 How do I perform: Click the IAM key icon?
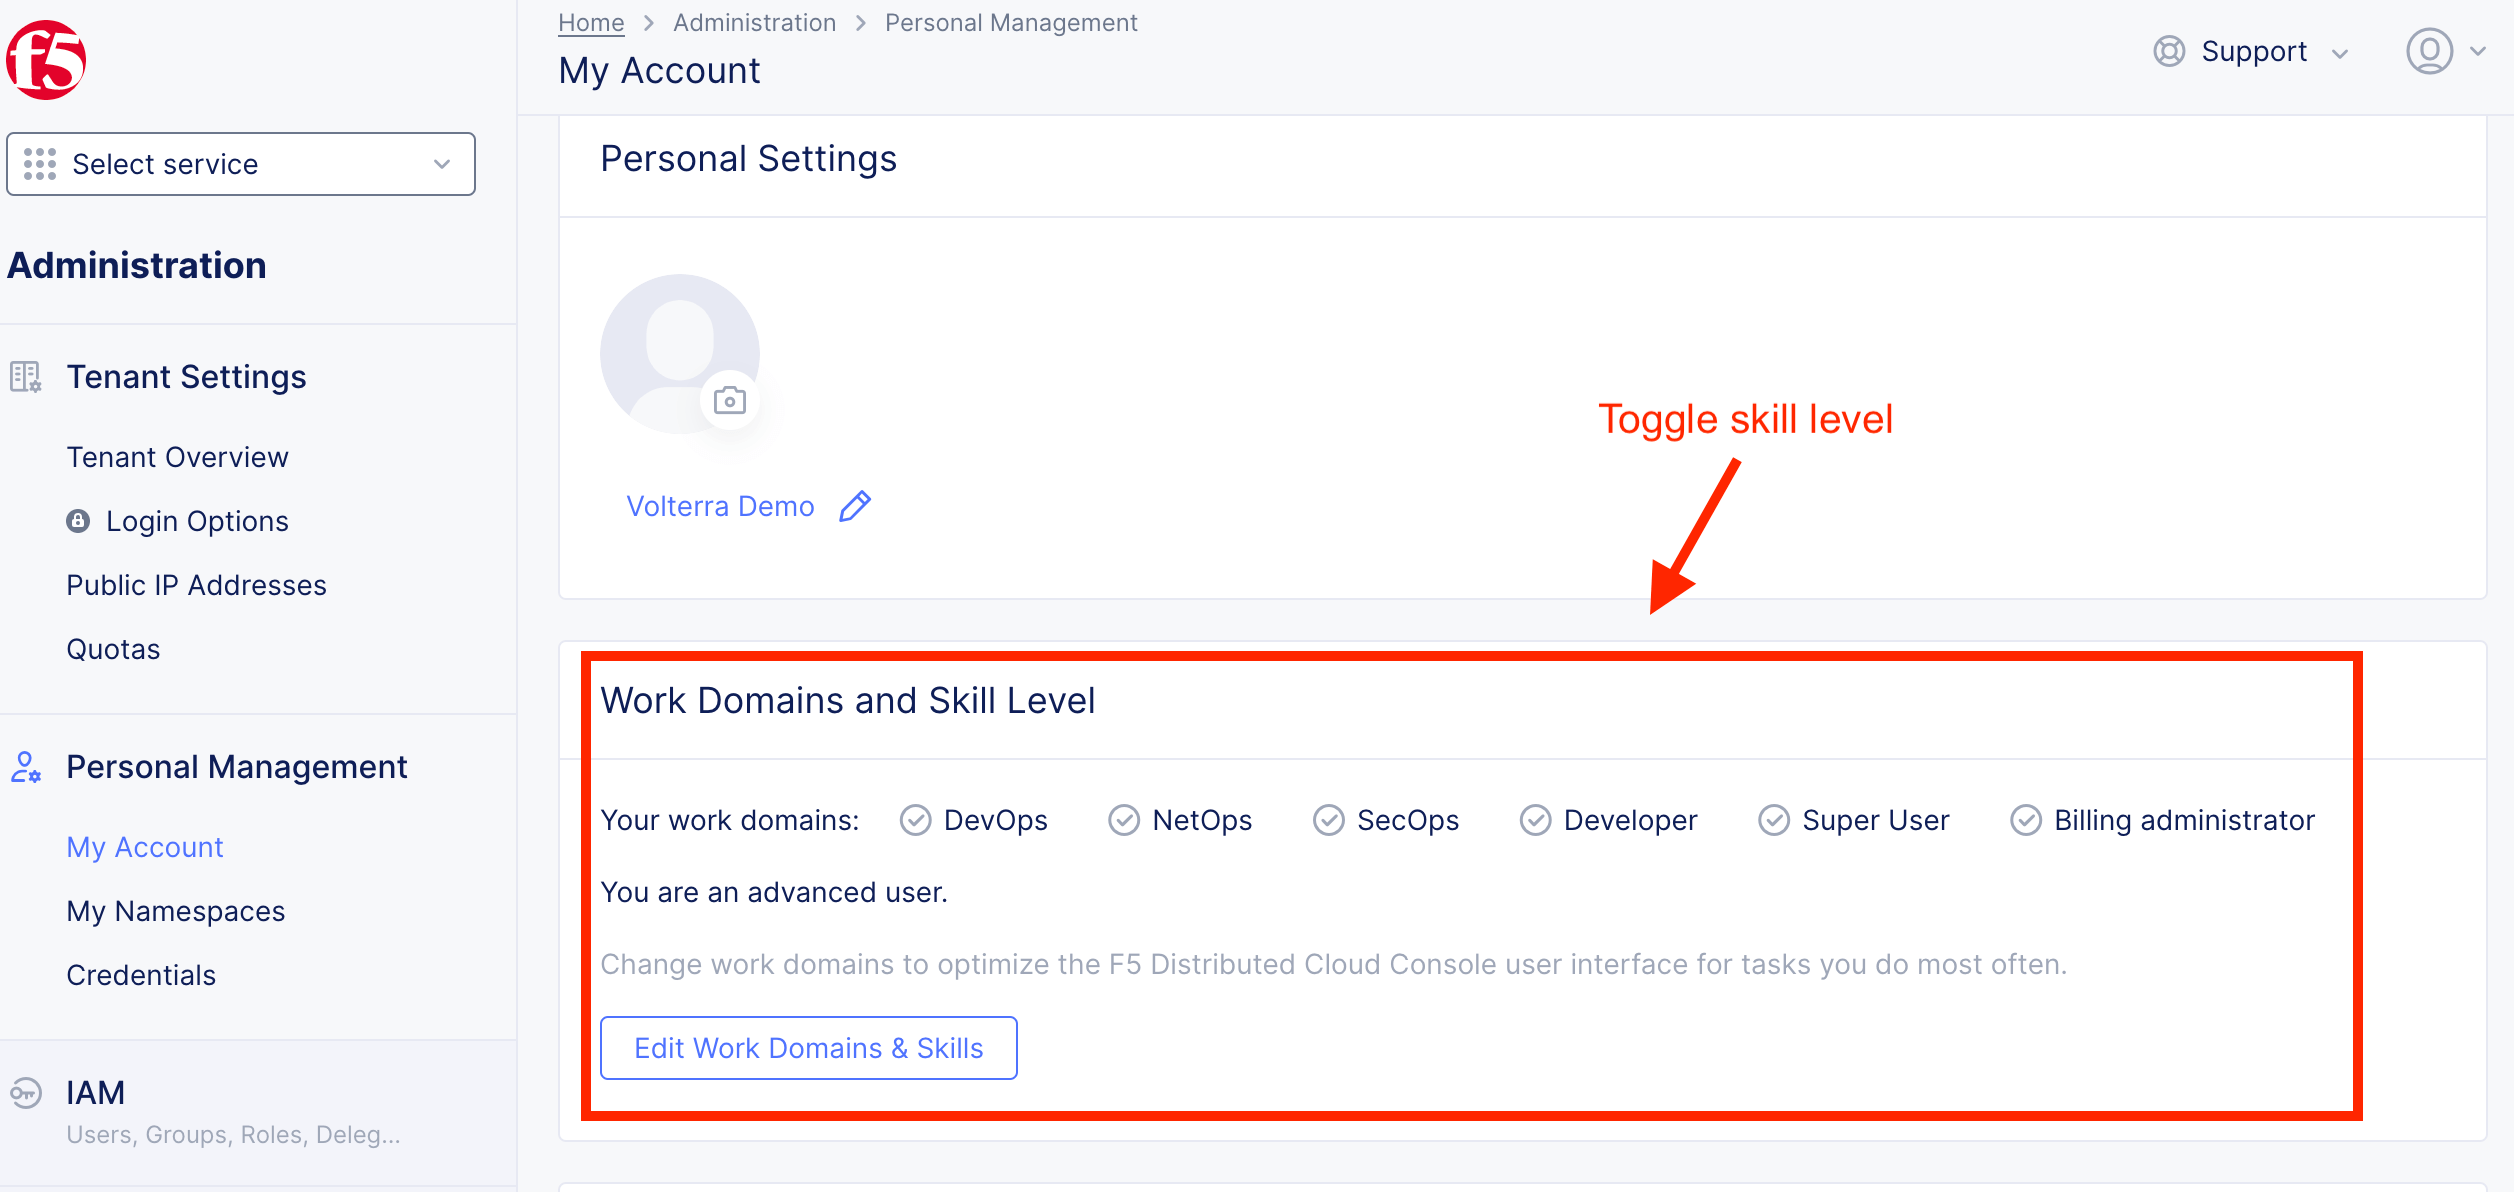coord(26,1092)
